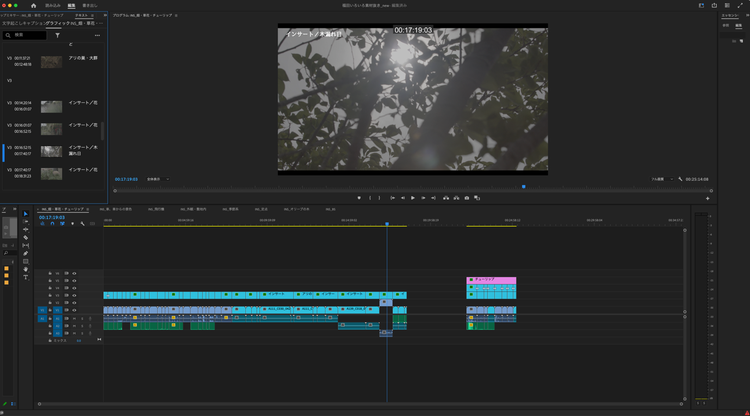The width and height of the screenshot is (750, 416).
Task: Toggle V1 source patching button
Action: point(42,310)
